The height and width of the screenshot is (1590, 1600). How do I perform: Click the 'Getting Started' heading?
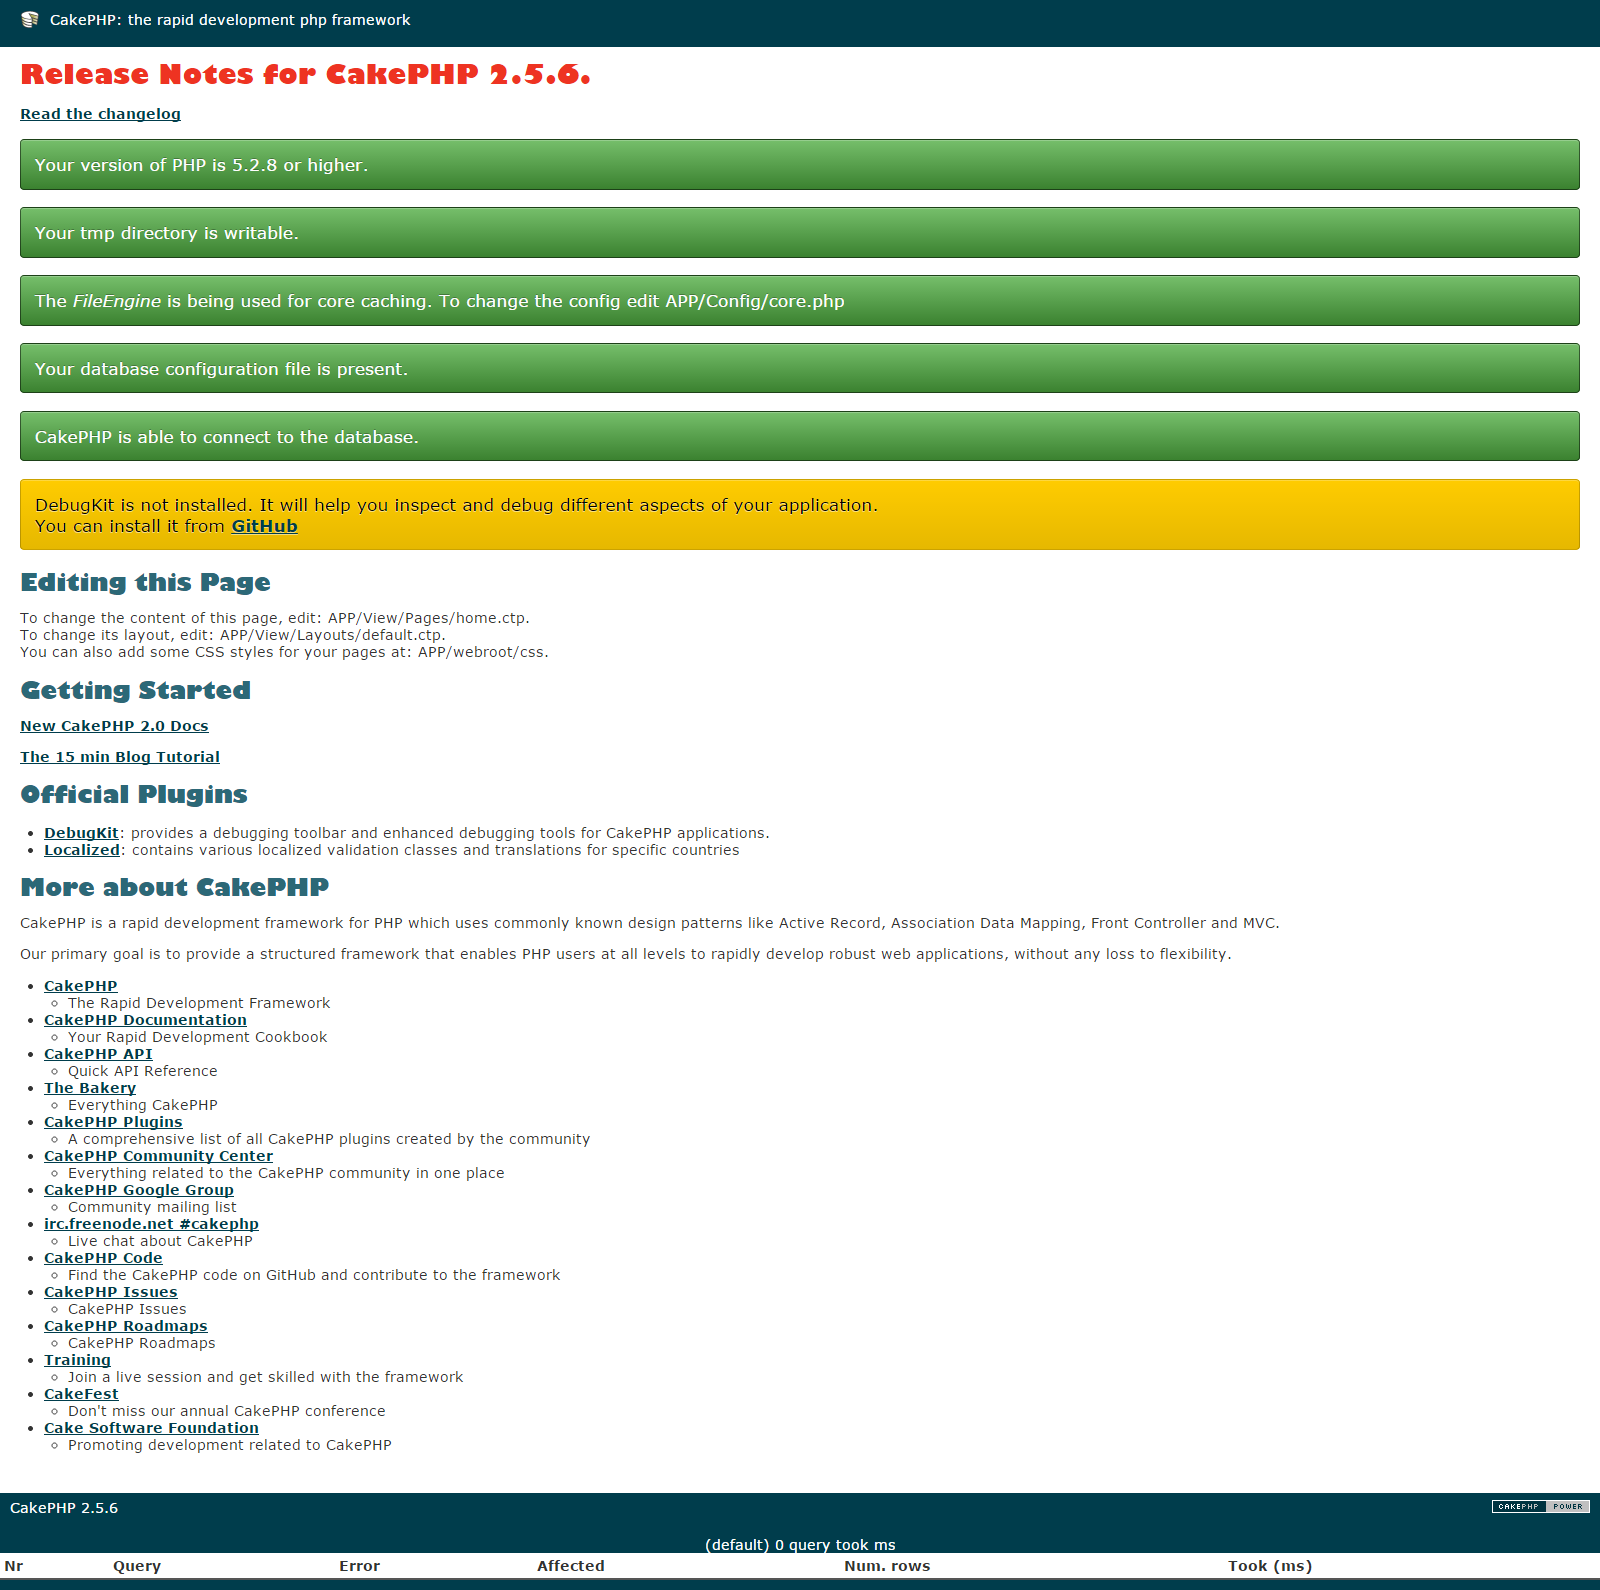[x=135, y=691]
